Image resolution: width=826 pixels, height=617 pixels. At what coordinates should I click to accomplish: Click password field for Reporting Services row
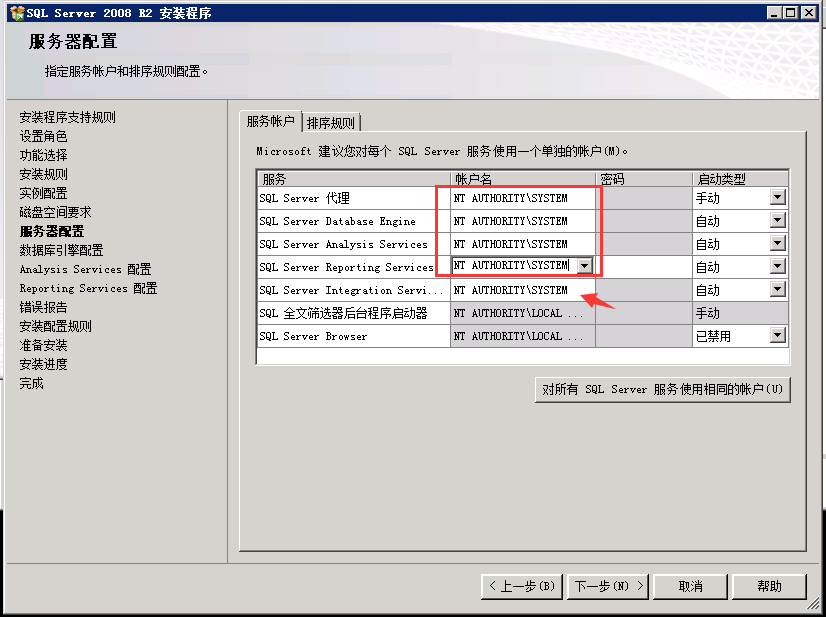[x=644, y=267]
